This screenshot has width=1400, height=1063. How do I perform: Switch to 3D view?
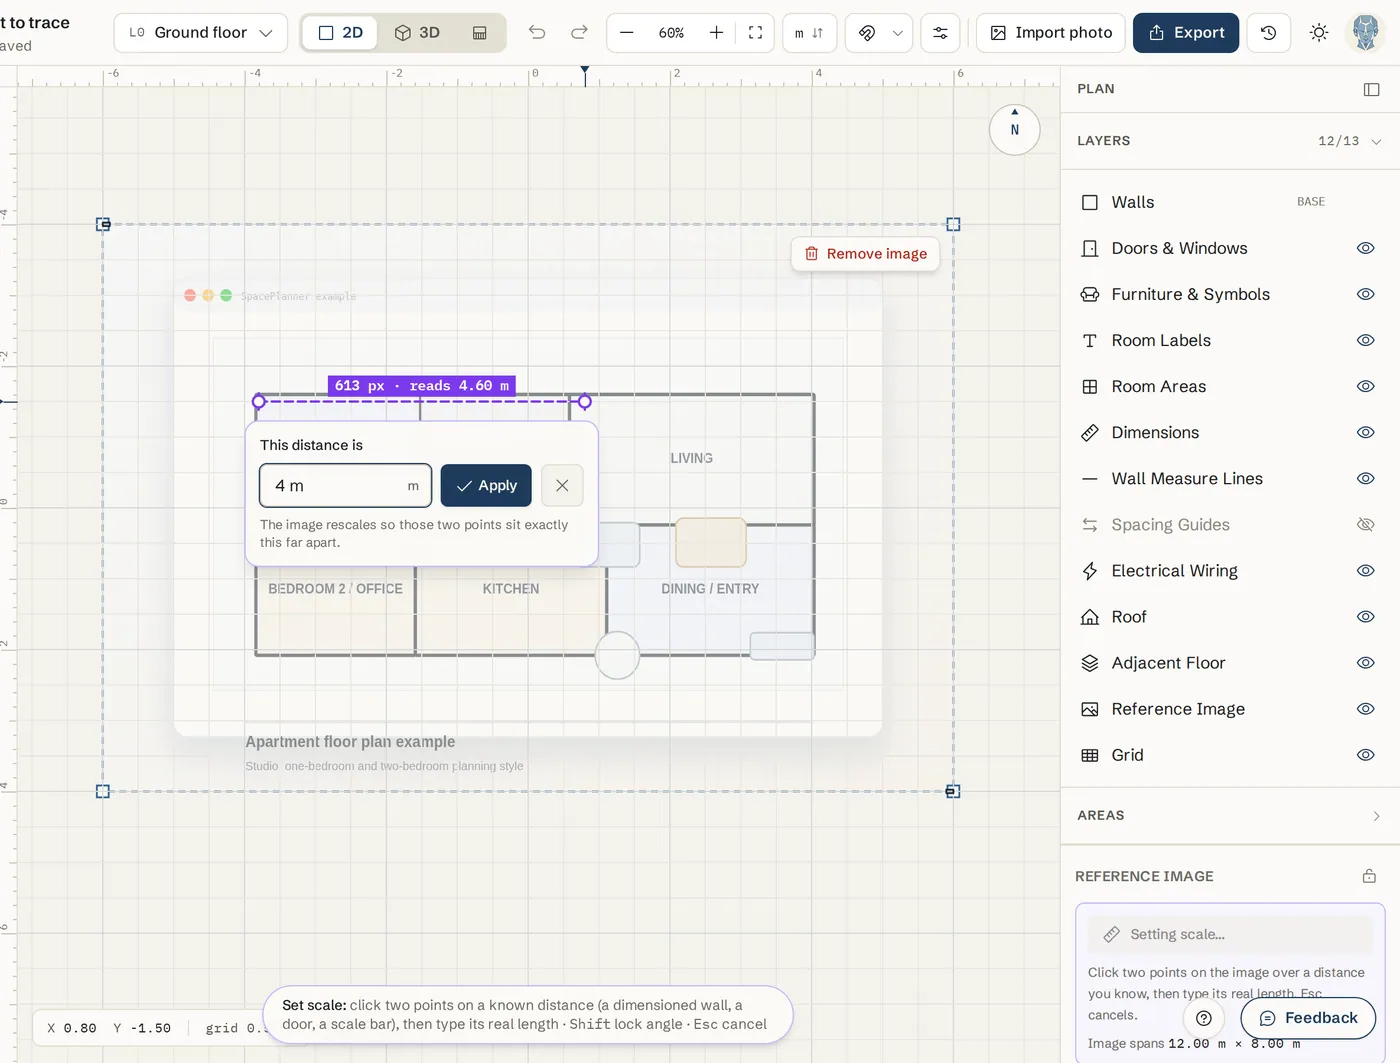[417, 33]
